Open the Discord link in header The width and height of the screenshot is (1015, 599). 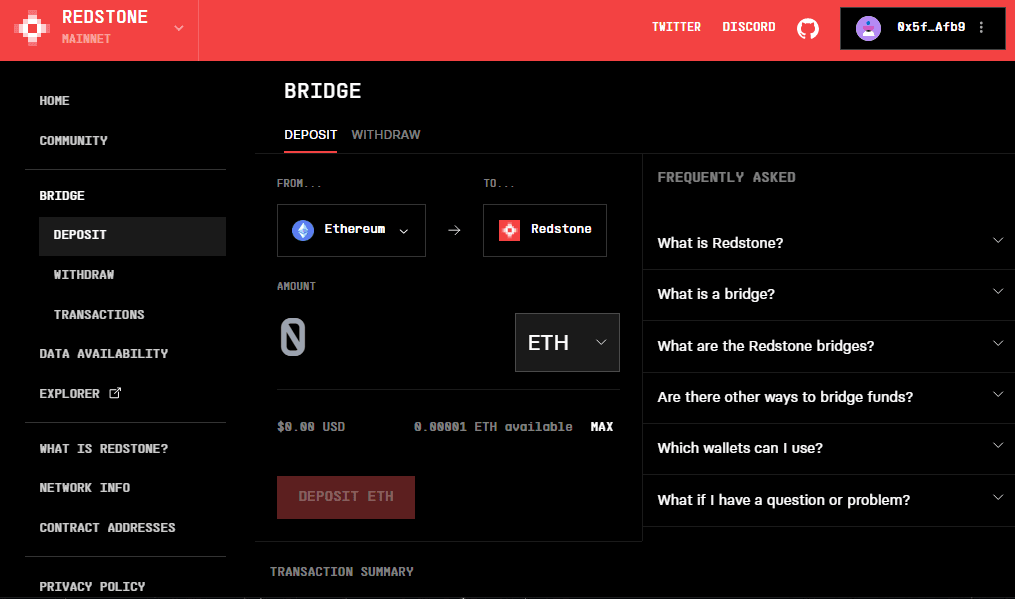point(748,27)
